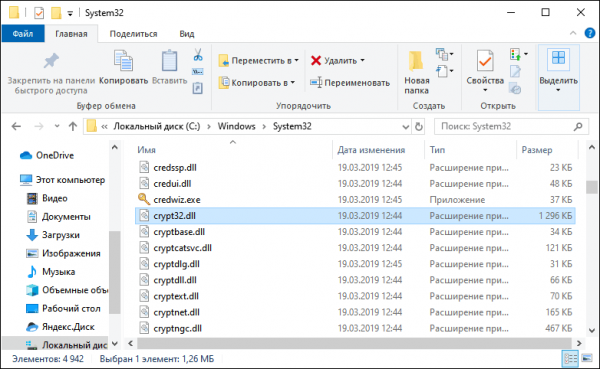Collapse the ribbon with the chevron
600x369 pixels.
[573, 33]
